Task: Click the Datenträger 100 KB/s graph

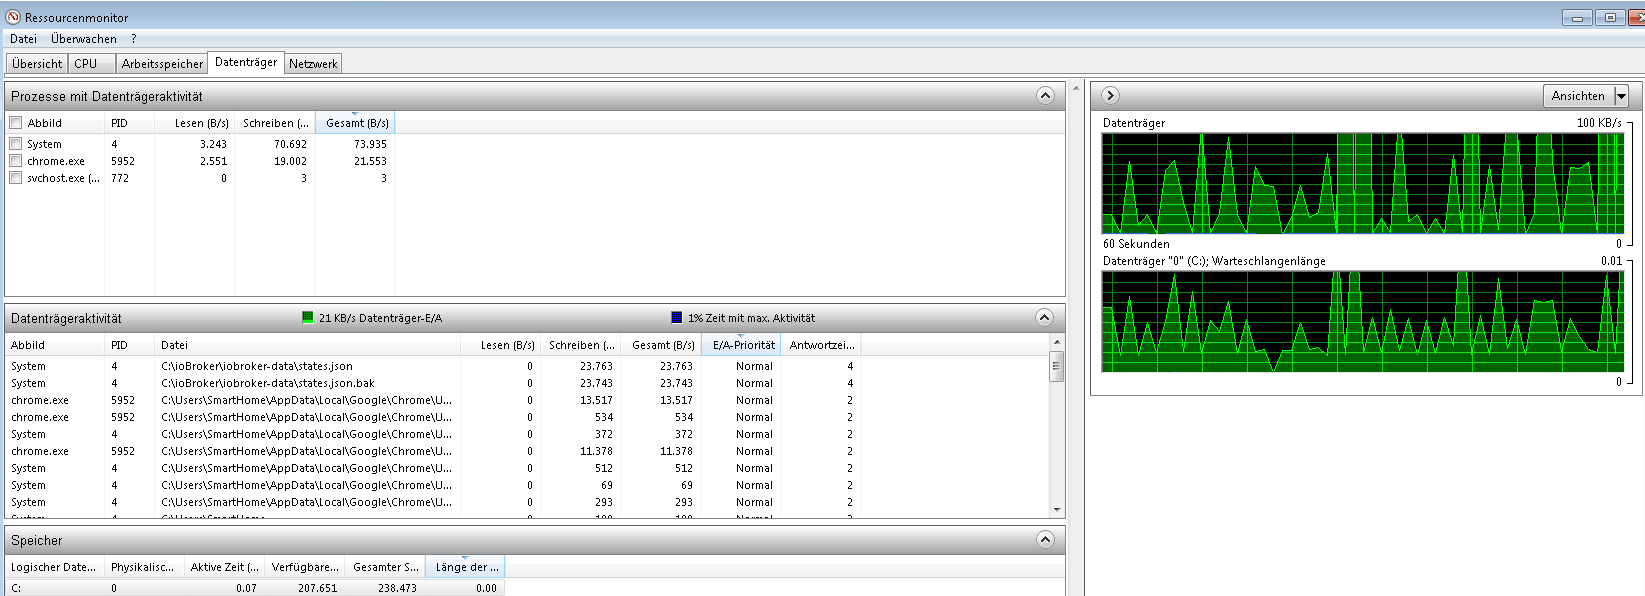Action: click(1363, 183)
